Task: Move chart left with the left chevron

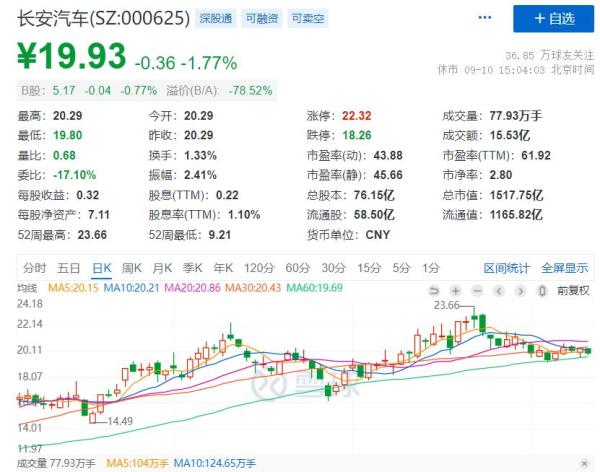Action: pos(499,291)
